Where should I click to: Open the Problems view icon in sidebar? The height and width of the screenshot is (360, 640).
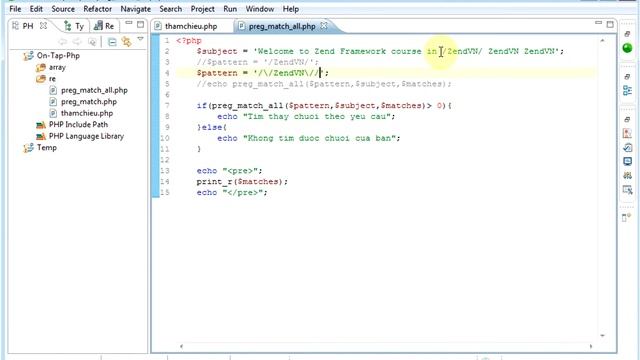click(x=627, y=133)
